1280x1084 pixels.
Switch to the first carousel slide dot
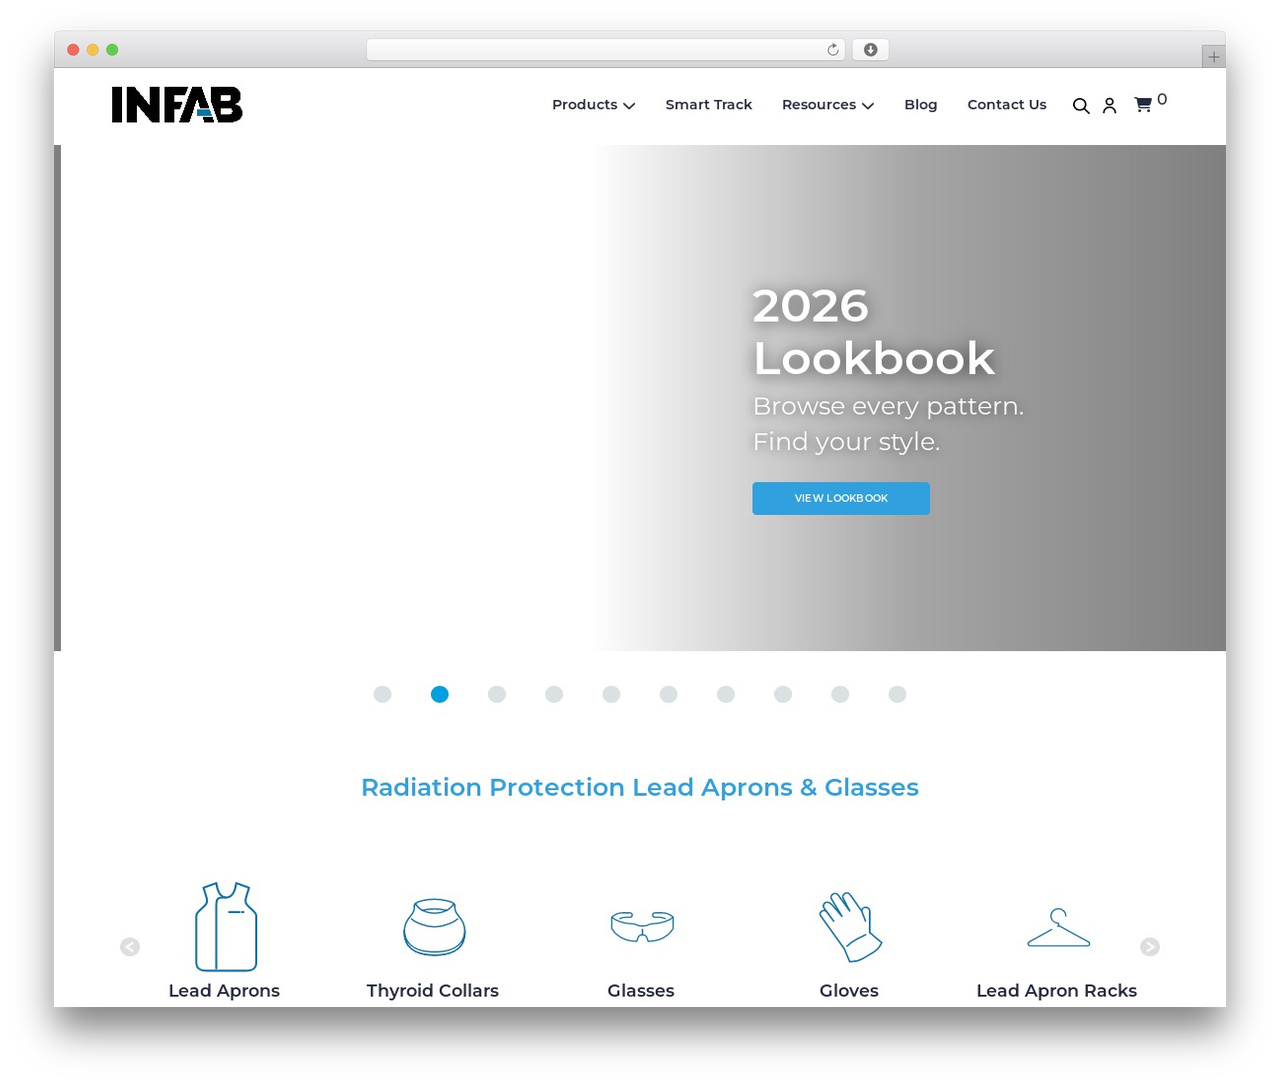pos(382,694)
